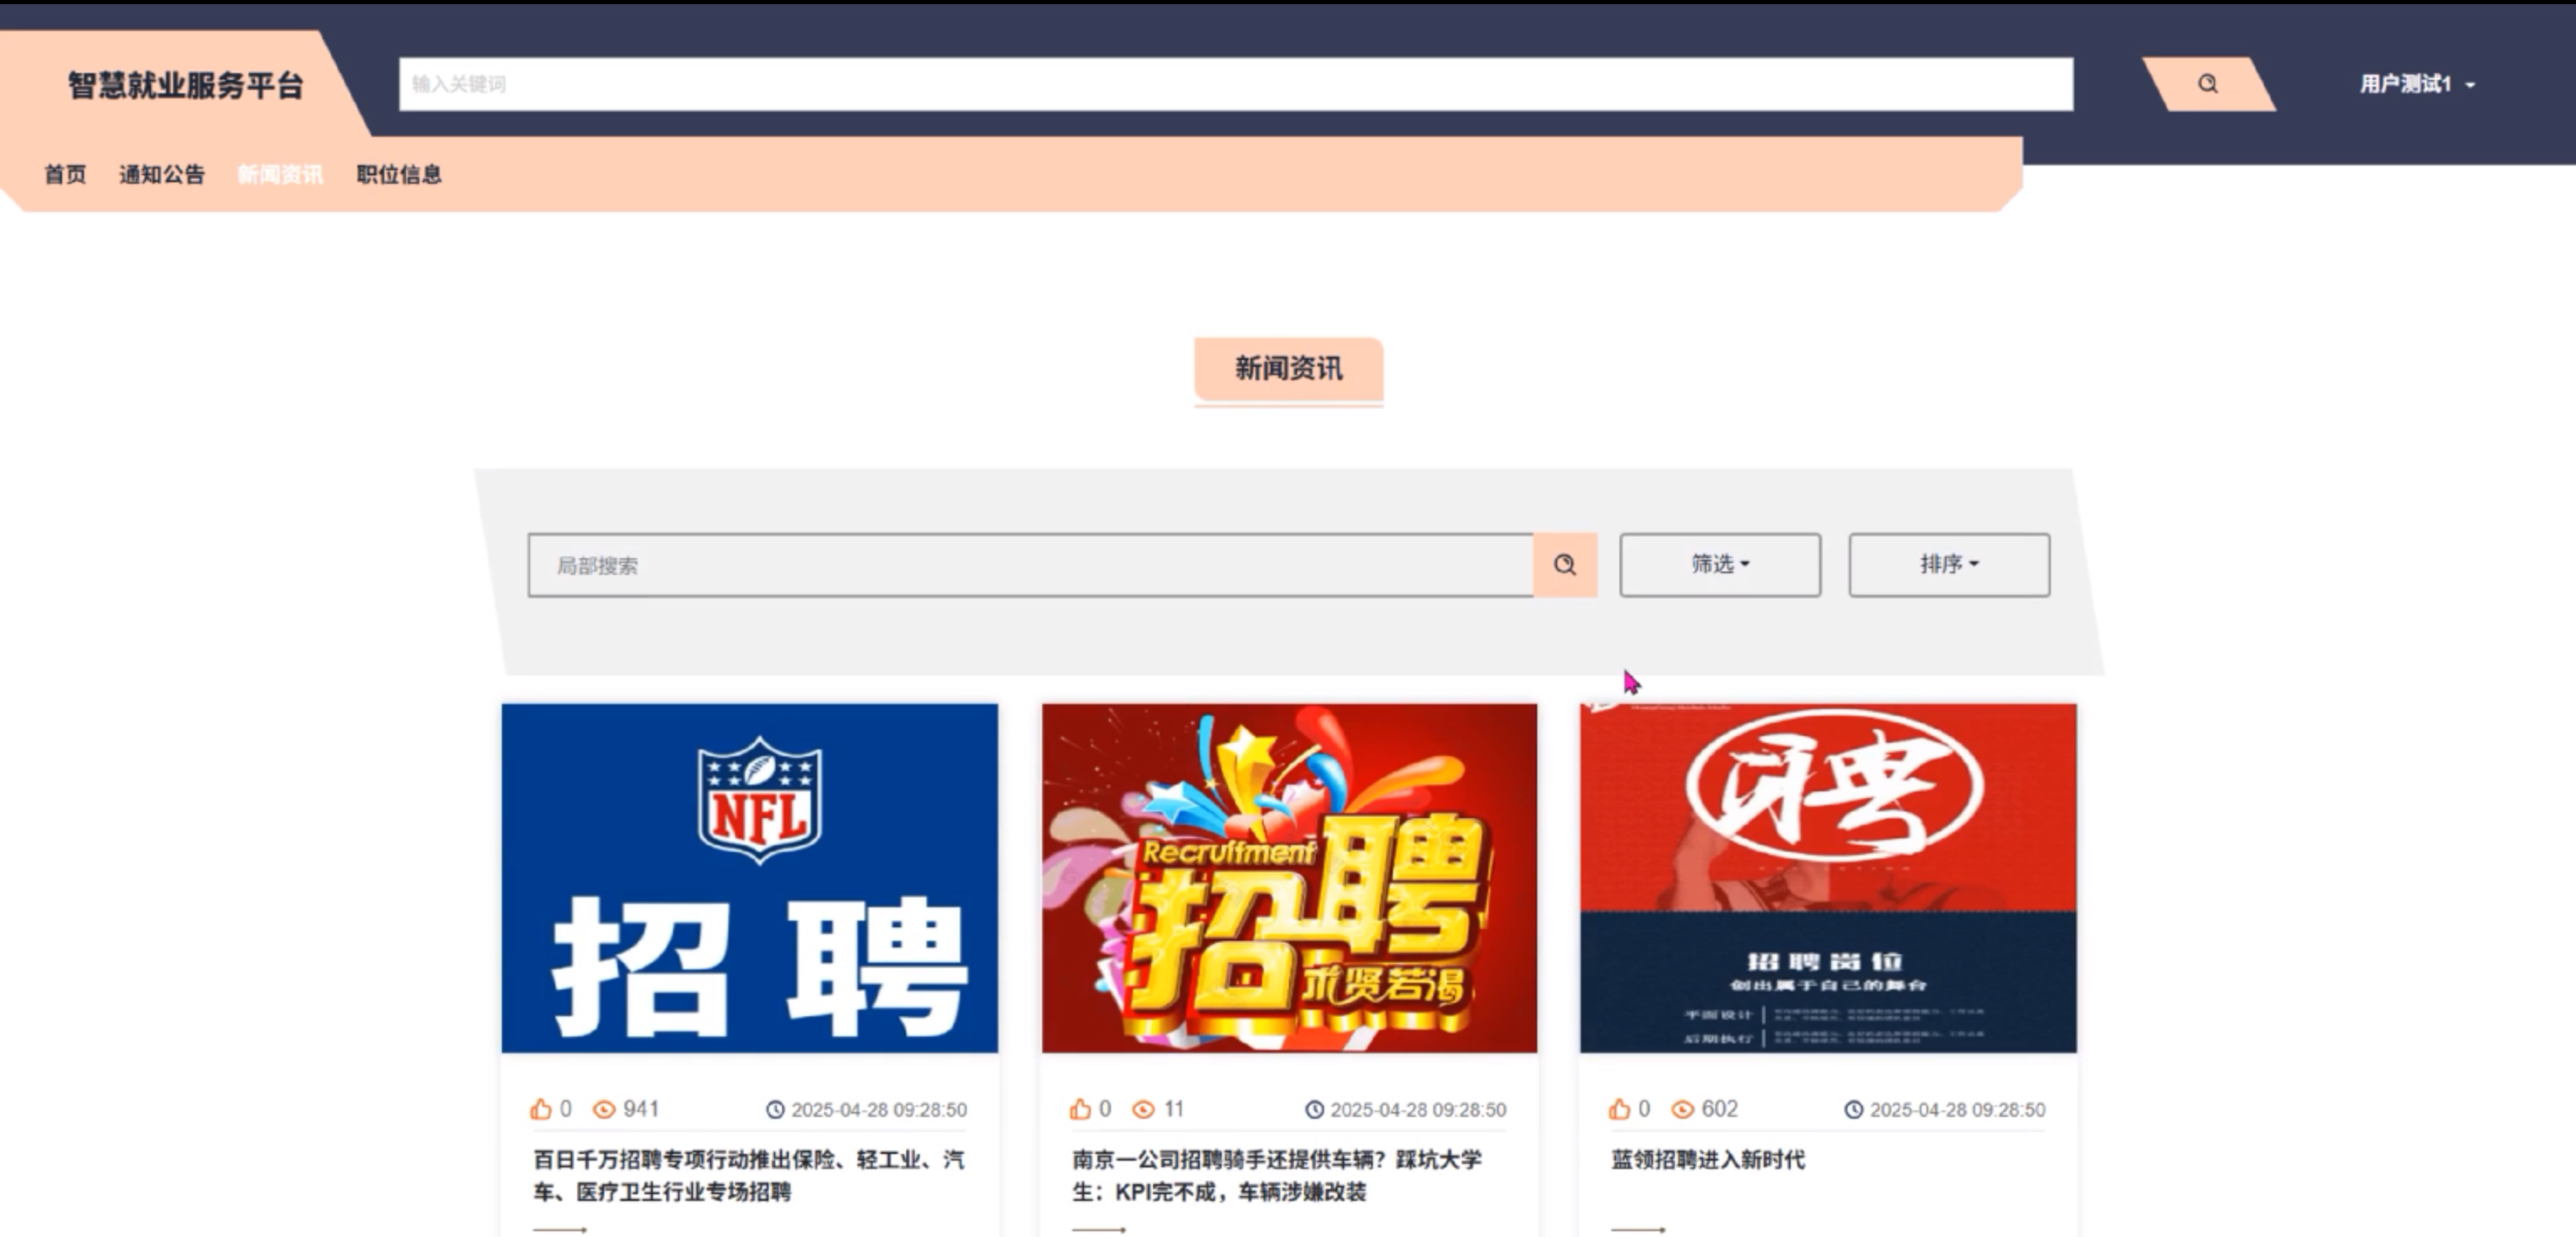The height and width of the screenshot is (1237, 2576).
Task: Open the 蓝领招聘进入新时代 article title
Action: [x=1707, y=1160]
